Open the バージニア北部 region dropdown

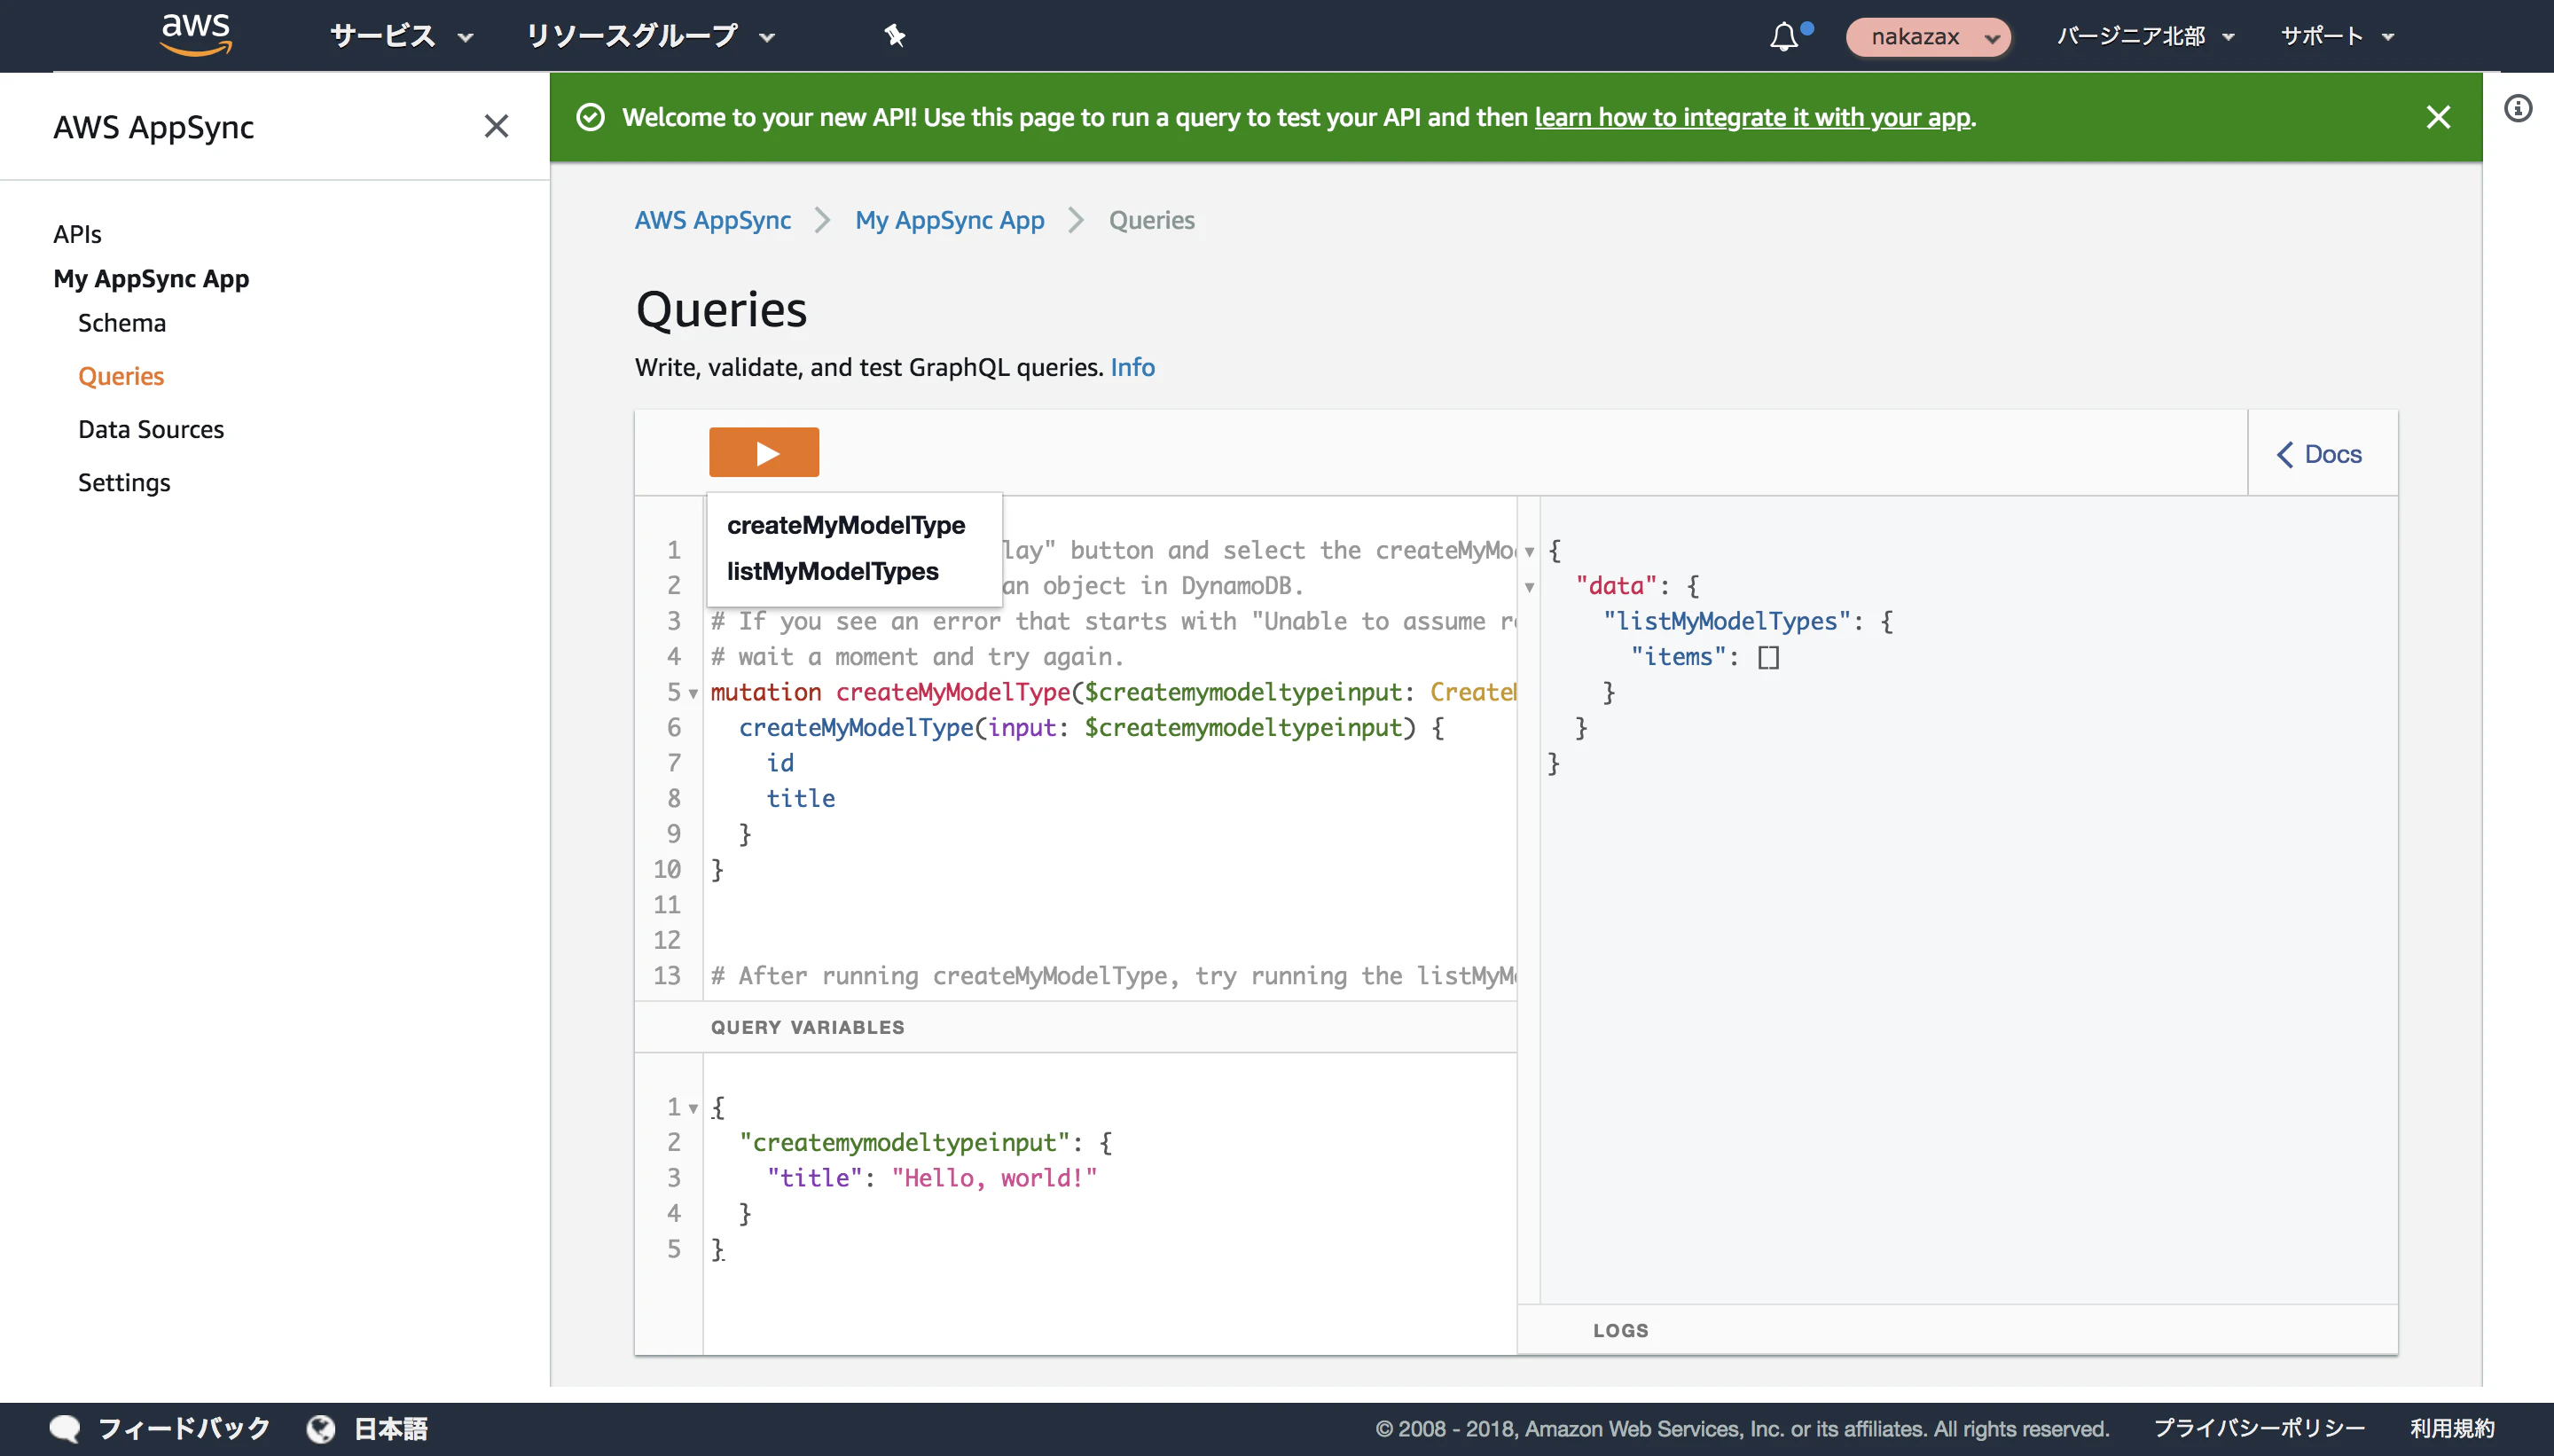[x=2146, y=36]
